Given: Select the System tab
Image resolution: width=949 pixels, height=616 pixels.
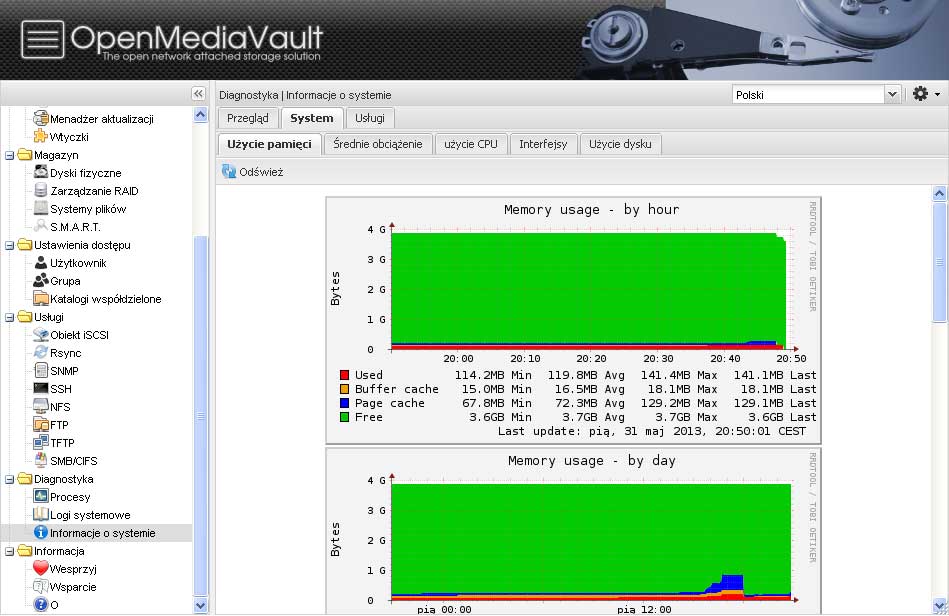Looking at the screenshot, I should [312, 118].
